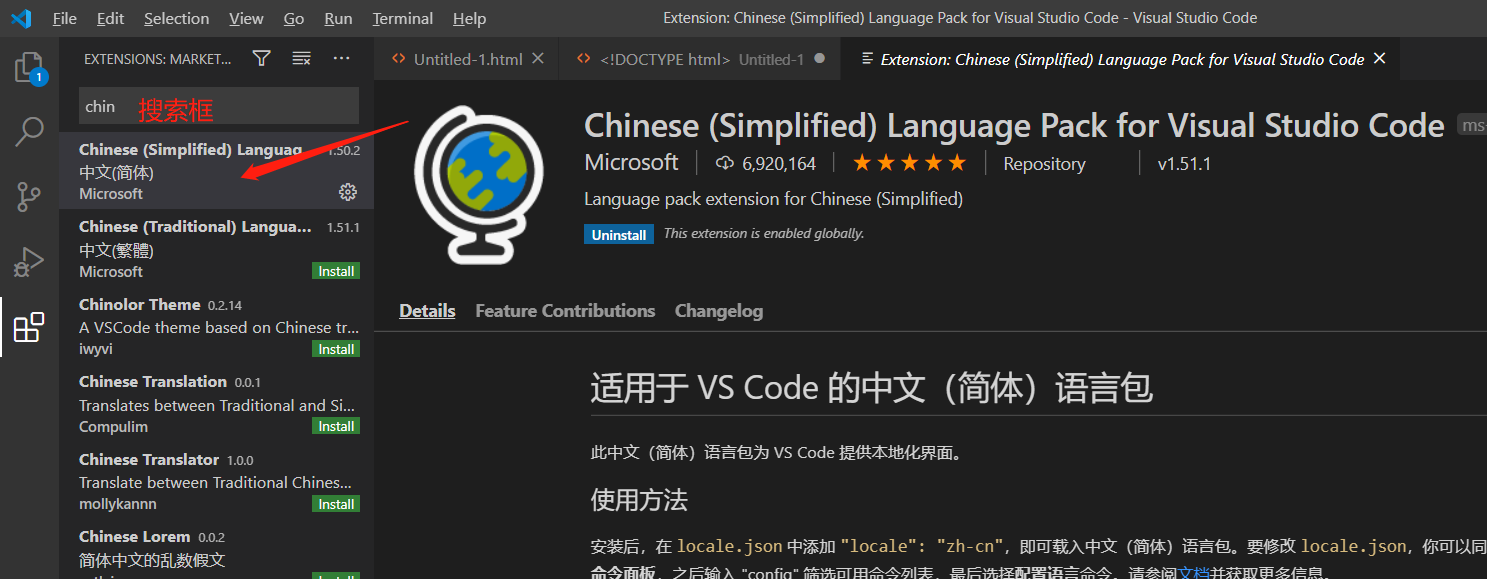Click the Uninstall button
This screenshot has height=579, width=1487.
pos(619,234)
